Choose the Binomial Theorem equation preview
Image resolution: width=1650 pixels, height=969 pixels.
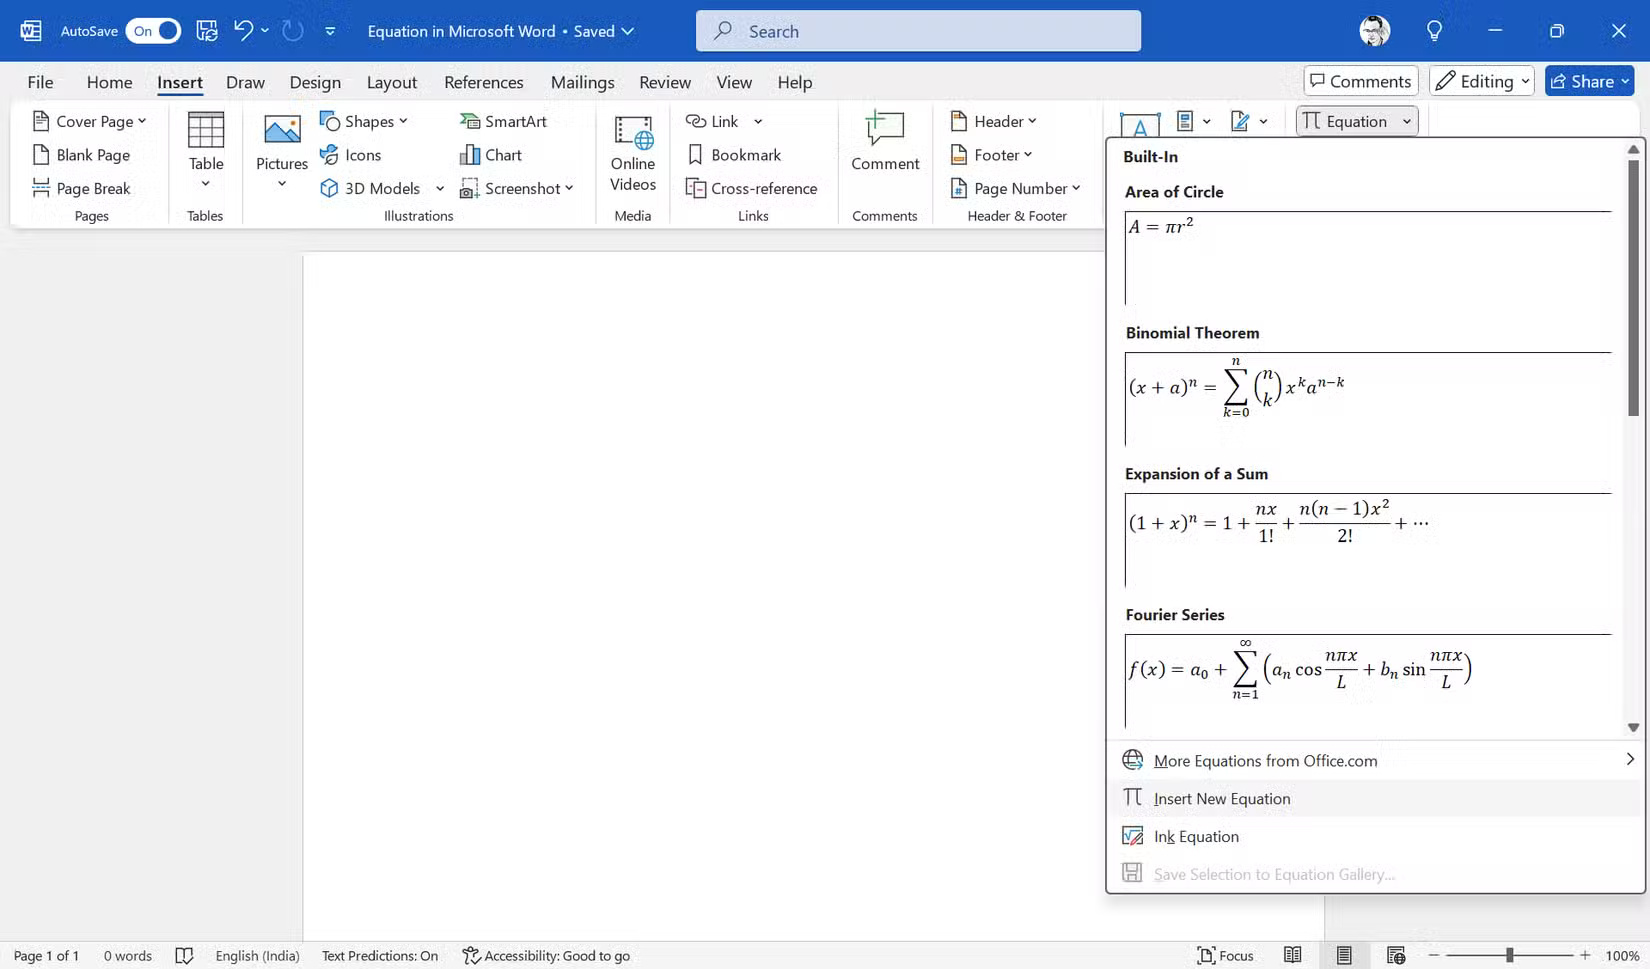pyautogui.click(x=1367, y=398)
